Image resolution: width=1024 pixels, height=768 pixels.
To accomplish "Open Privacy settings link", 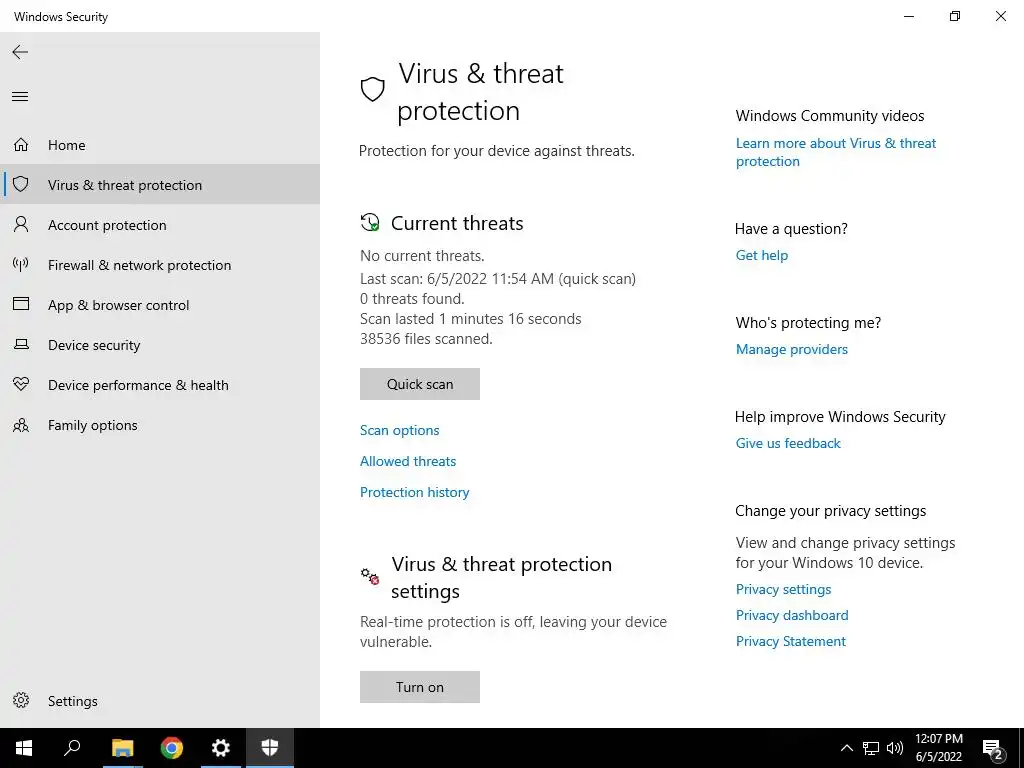I will click(784, 589).
